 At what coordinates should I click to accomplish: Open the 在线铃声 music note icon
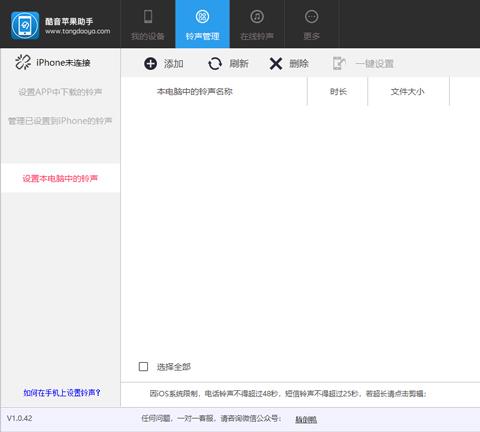257,16
